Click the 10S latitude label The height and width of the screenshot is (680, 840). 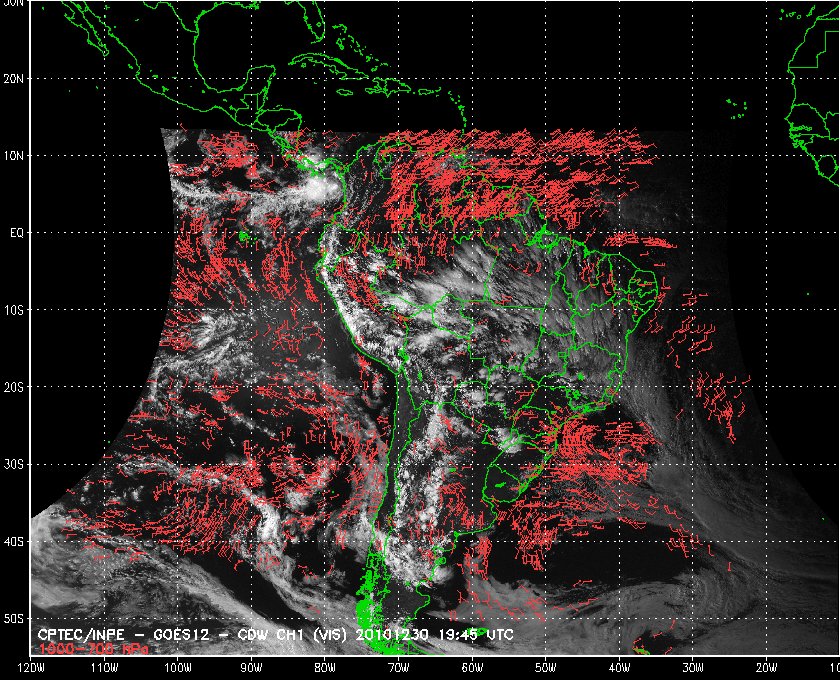click(x=13, y=310)
